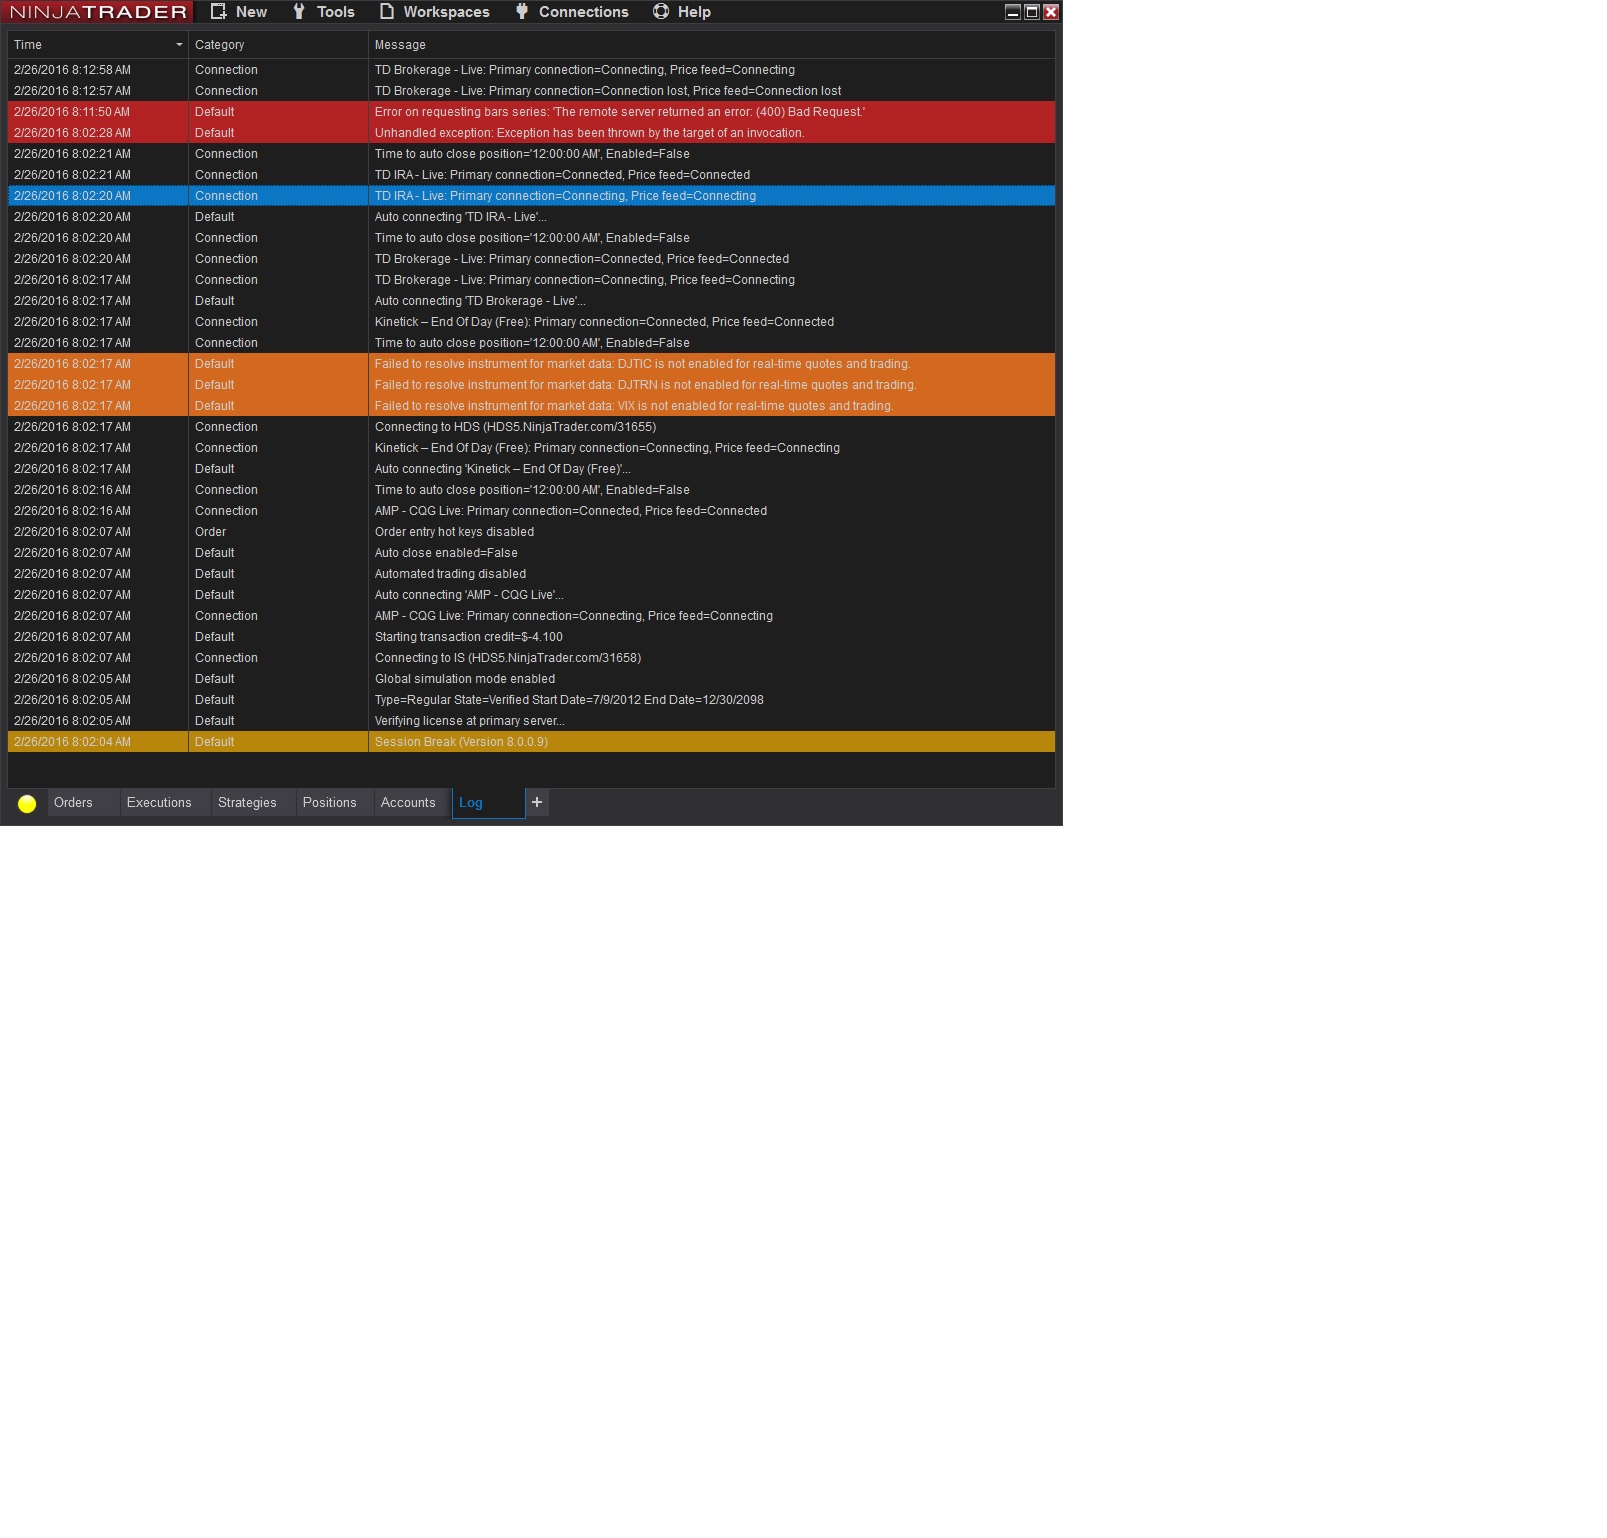Select the Log tab

(x=489, y=803)
